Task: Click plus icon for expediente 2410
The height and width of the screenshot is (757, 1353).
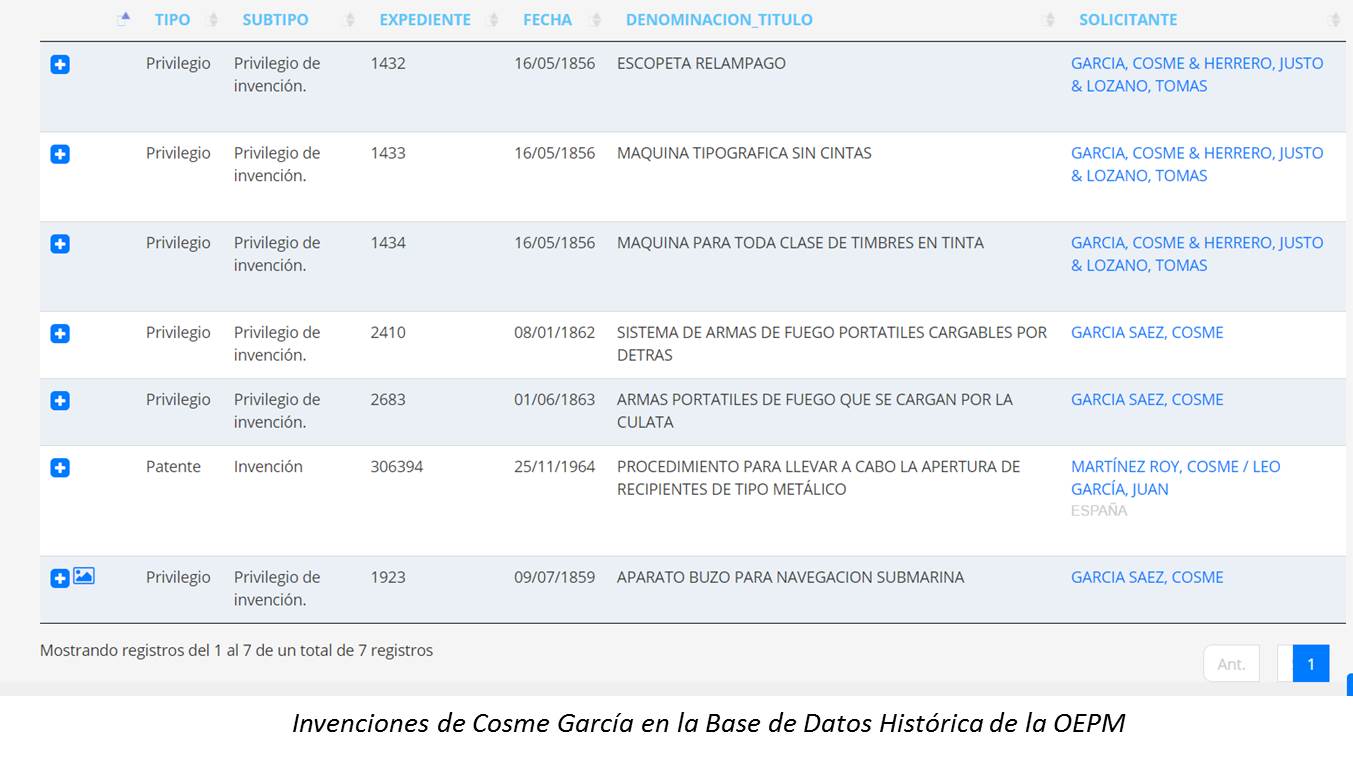Action: point(60,334)
